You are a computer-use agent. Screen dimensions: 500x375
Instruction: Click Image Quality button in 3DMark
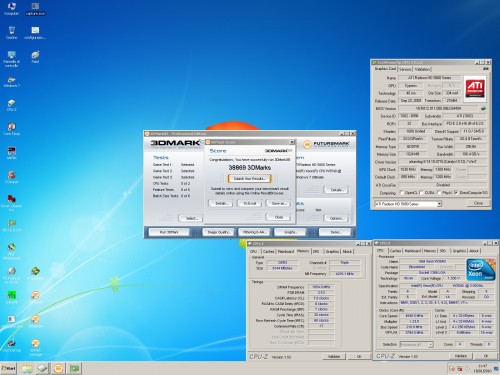[x=218, y=232]
